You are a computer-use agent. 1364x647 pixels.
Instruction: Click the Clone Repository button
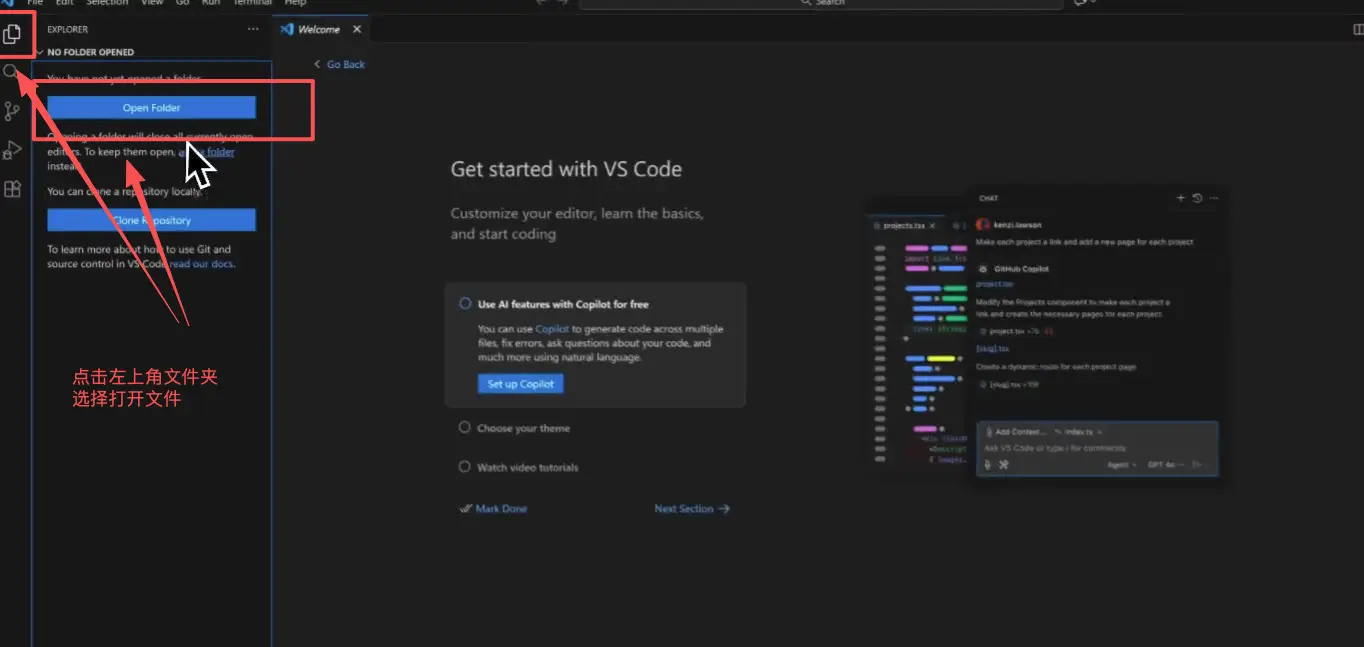pyautogui.click(x=151, y=220)
